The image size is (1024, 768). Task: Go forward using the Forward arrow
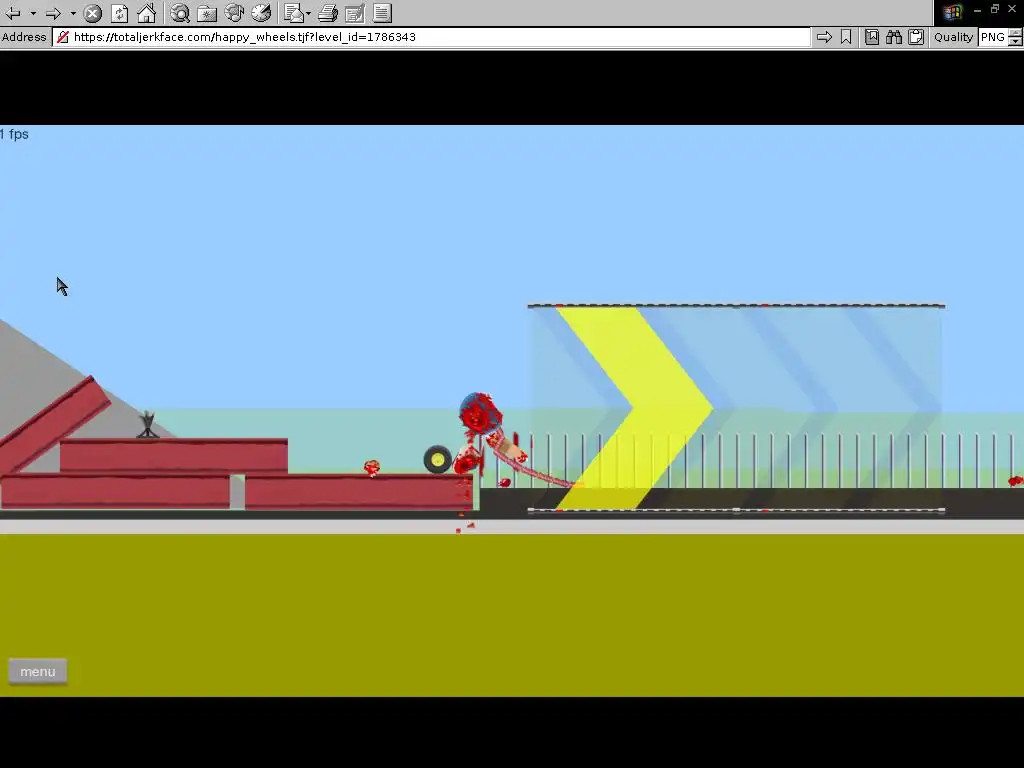(x=54, y=13)
